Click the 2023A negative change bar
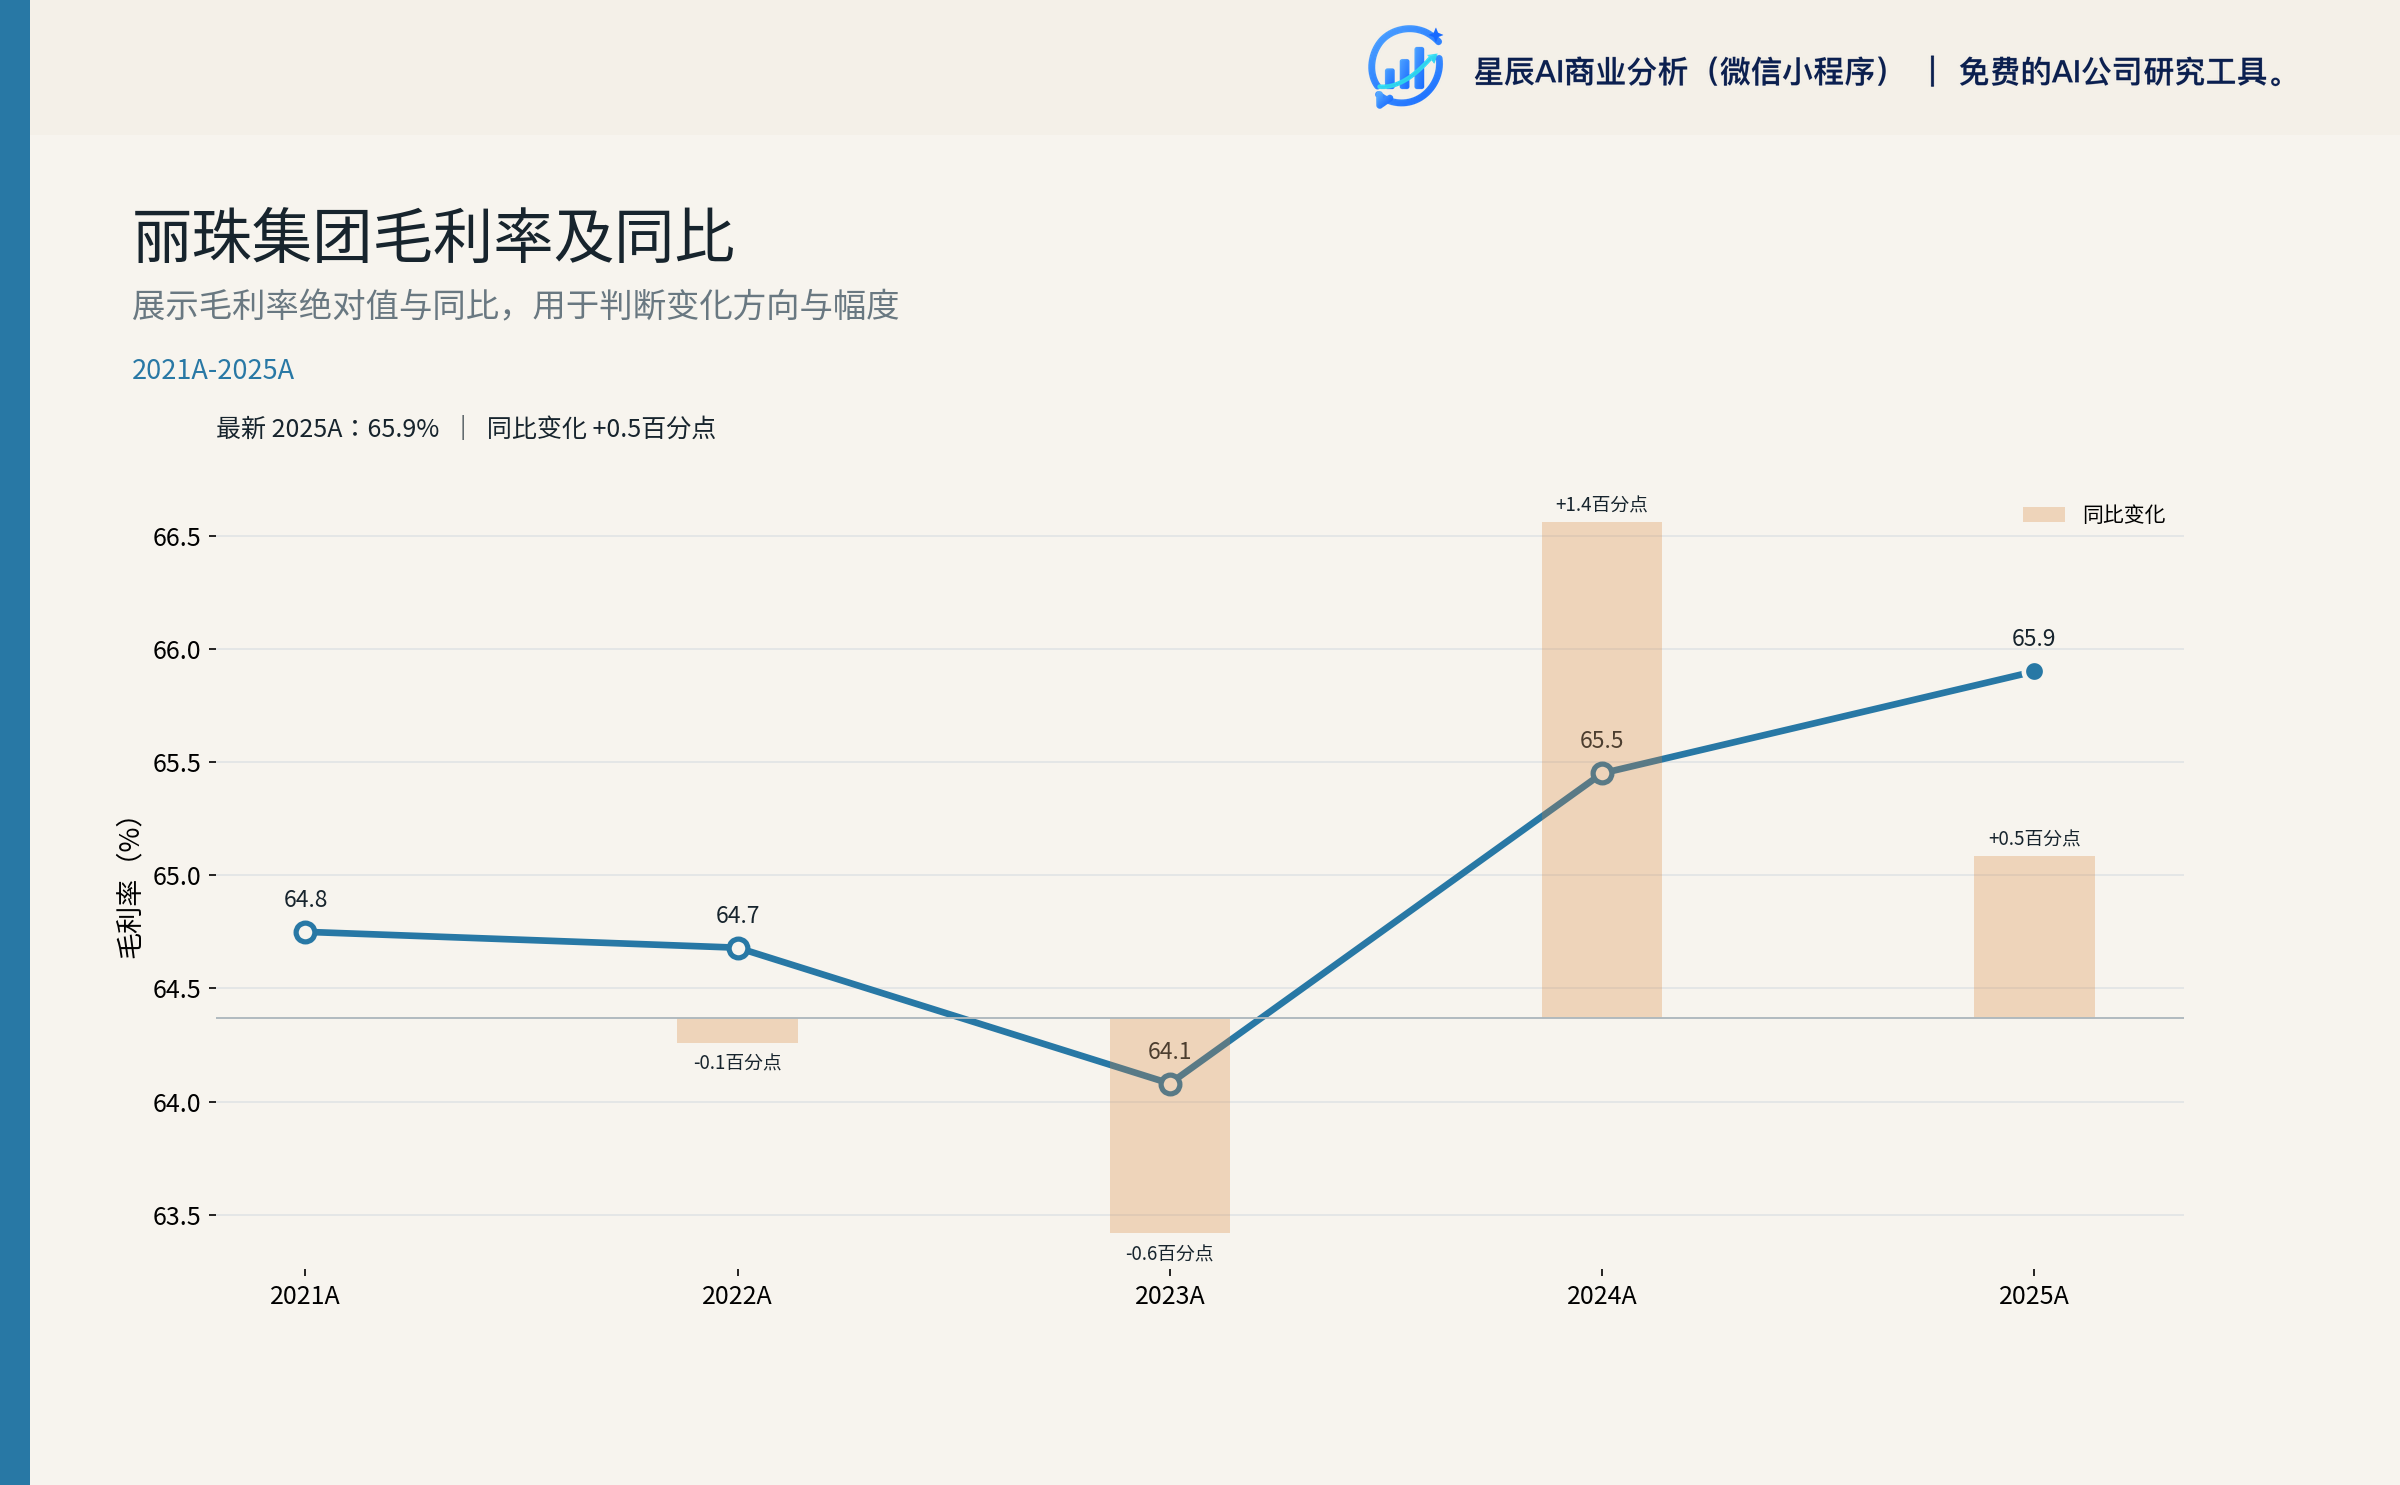Viewport: 2400px width, 1485px height. (x=1170, y=1125)
